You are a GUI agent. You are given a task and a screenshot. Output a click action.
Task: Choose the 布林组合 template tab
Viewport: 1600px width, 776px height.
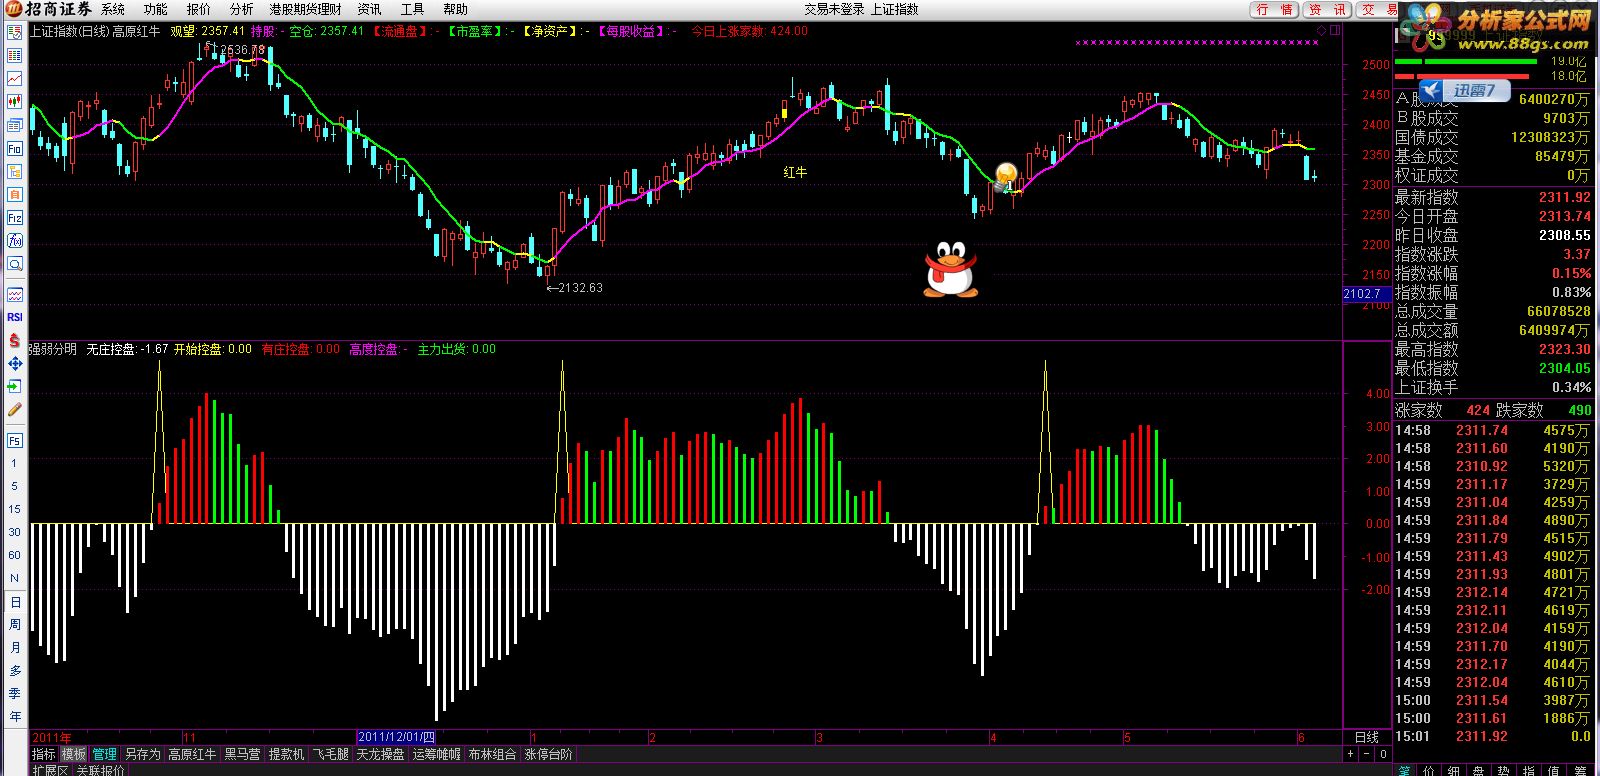click(493, 754)
